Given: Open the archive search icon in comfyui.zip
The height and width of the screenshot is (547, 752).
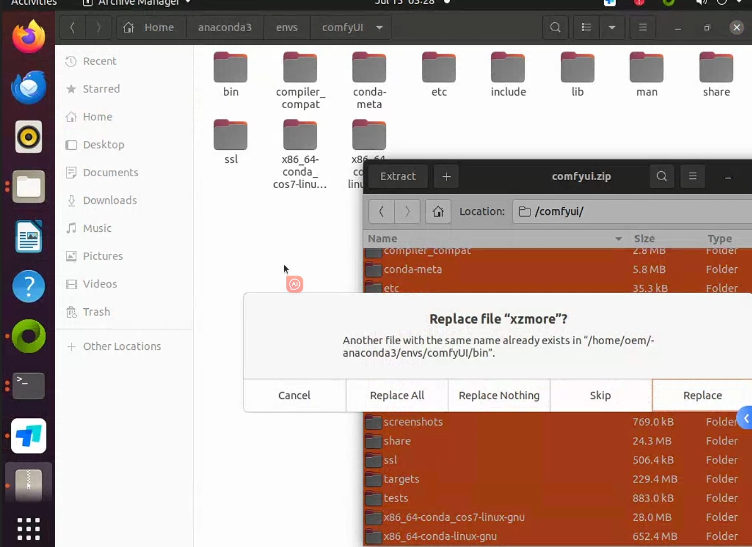Looking at the screenshot, I should click(661, 176).
